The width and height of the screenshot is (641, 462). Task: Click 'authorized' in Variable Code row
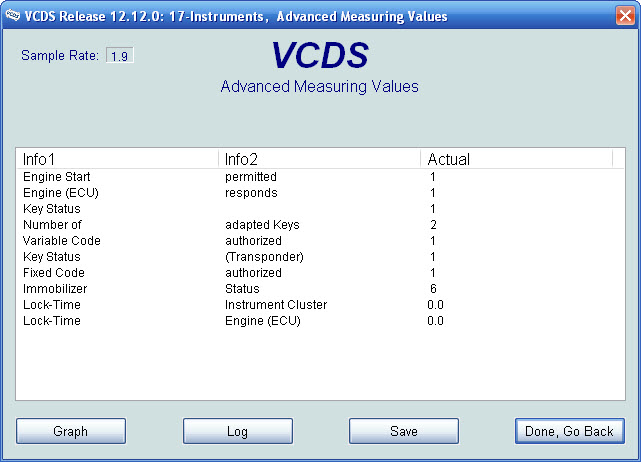[x=253, y=240]
